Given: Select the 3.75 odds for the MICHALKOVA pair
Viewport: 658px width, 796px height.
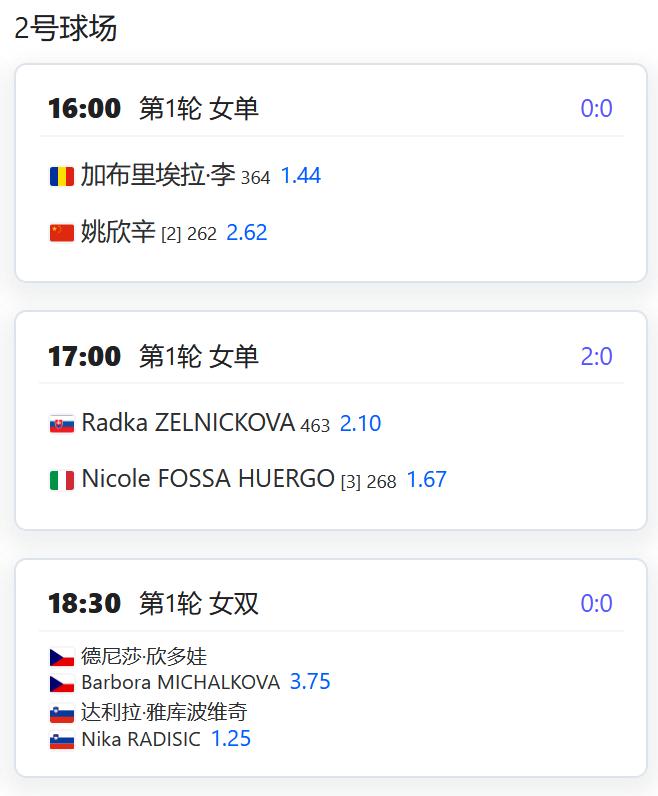Looking at the screenshot, I should [310, 681].
